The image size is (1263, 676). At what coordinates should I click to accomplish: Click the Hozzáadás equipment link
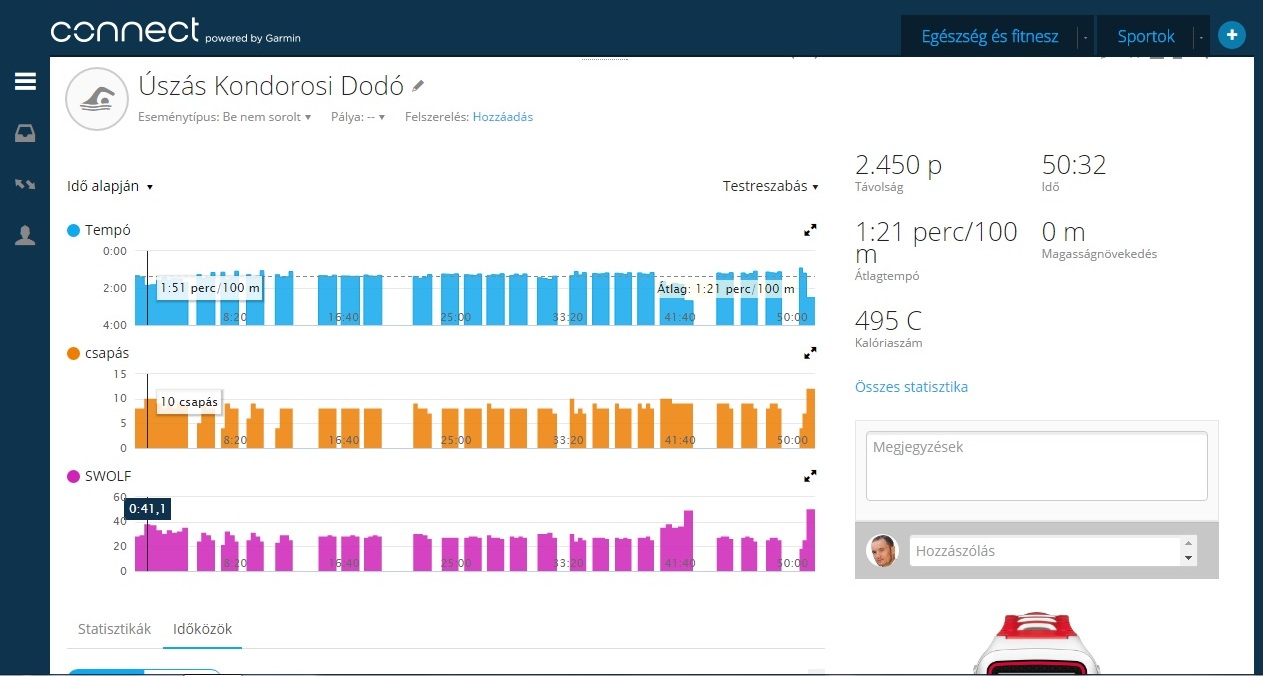pyautogui.click(x=503, y=117)
